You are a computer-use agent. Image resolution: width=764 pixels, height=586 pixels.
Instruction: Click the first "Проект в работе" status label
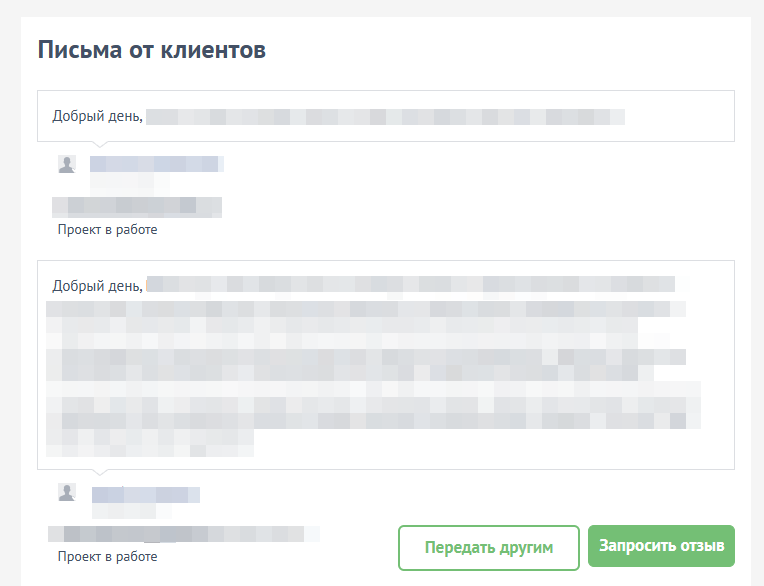tap(107, 230)
